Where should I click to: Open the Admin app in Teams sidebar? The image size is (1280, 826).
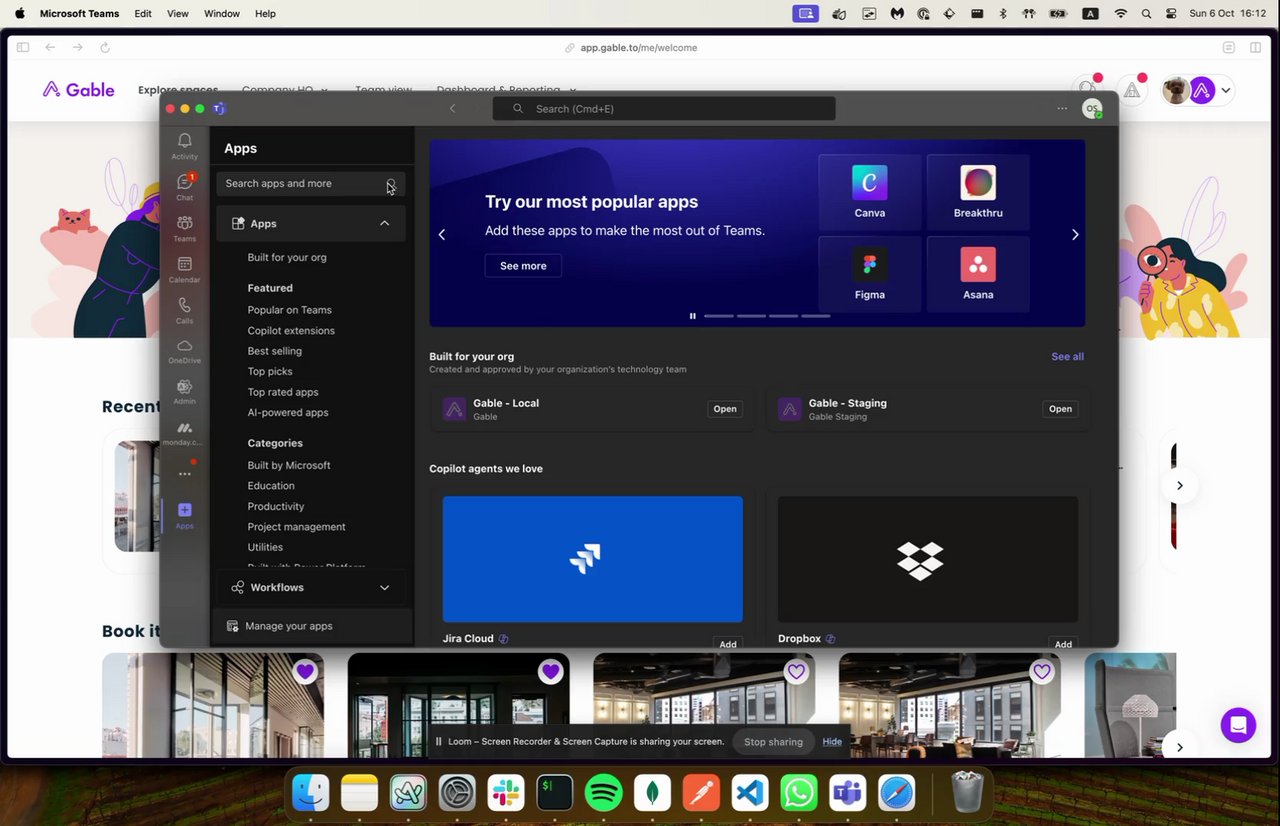pyautogui.click(x=184, y=392)
